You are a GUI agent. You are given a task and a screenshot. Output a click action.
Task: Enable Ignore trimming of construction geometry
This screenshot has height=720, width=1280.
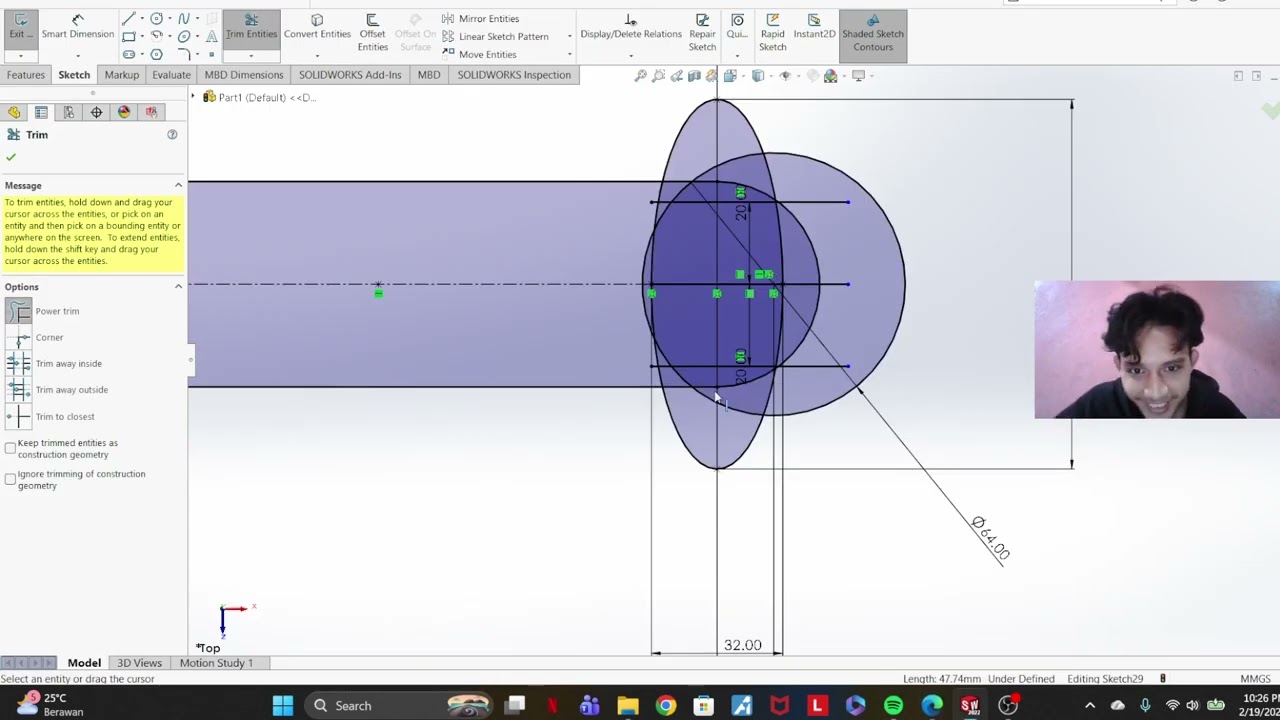(x=10, y=479)
